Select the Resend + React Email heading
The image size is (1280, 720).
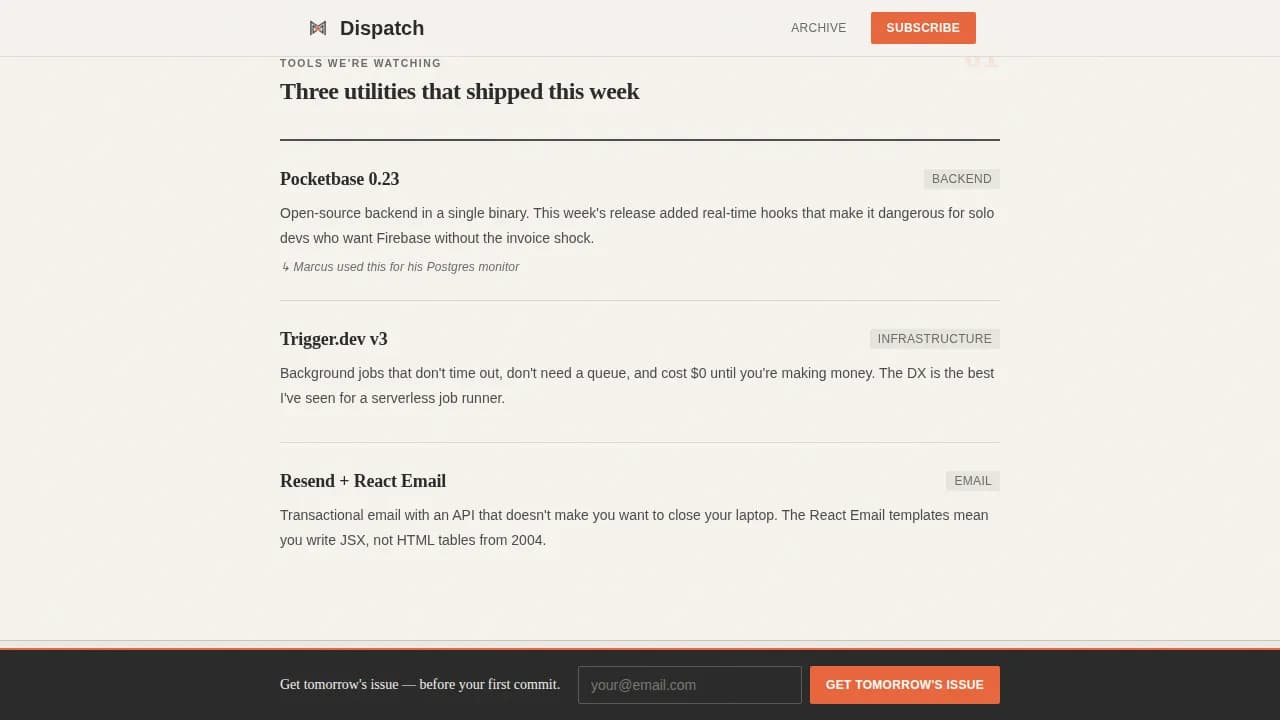tap(363, 481)
